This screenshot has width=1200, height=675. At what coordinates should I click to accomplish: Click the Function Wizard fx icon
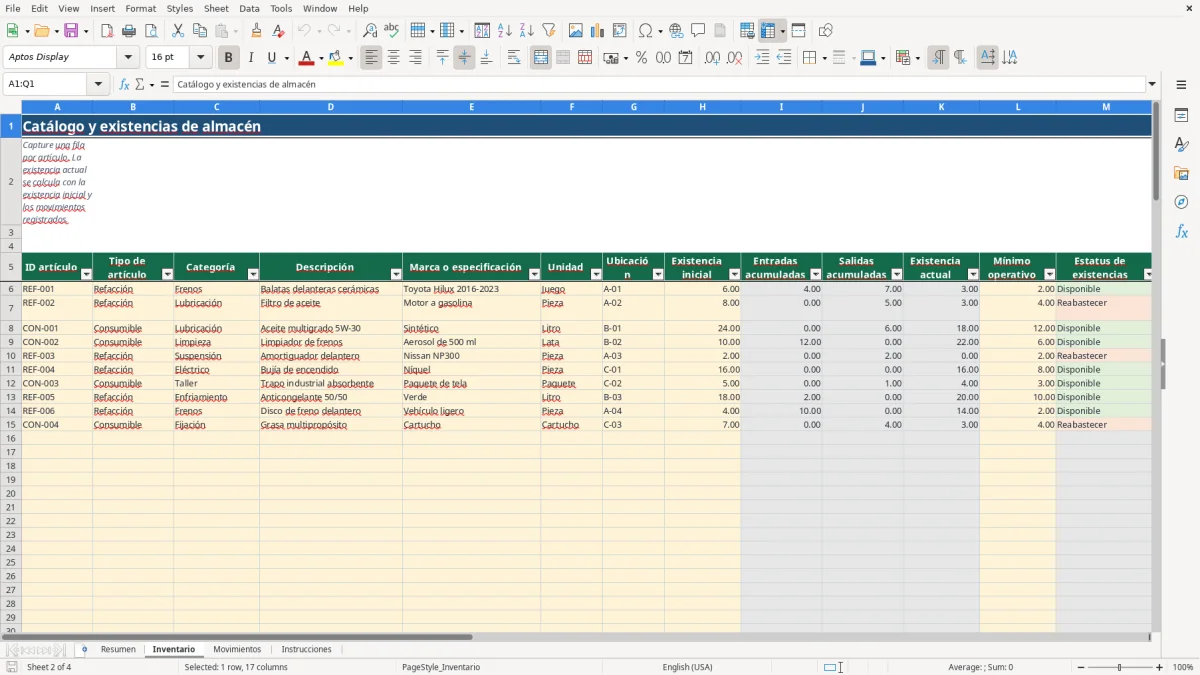[x=125, y=85]
